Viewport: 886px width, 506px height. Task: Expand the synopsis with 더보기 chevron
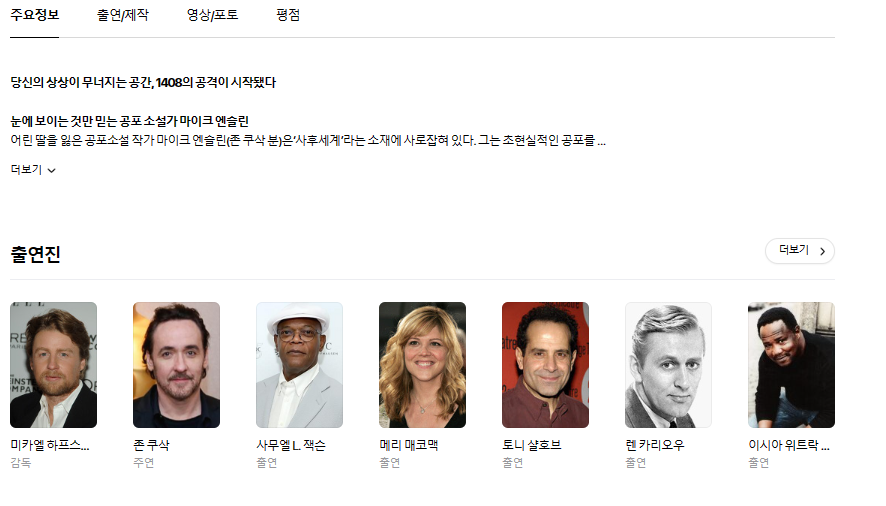[33, 170]
